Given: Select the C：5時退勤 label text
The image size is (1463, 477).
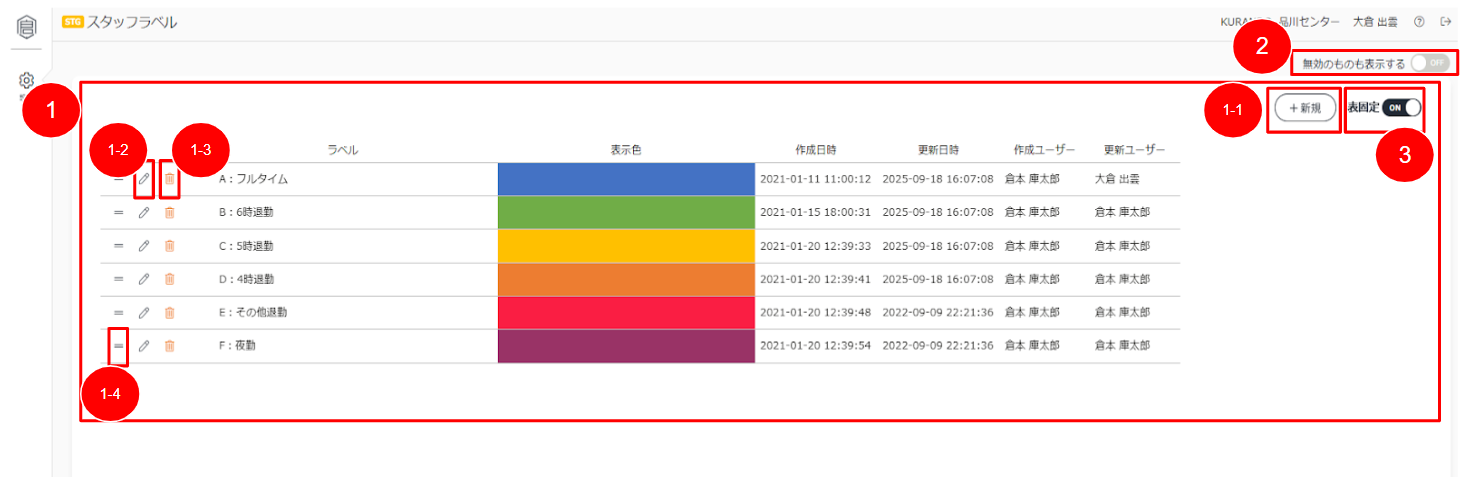Looking at the screenshot, I should tap(246, 246).
